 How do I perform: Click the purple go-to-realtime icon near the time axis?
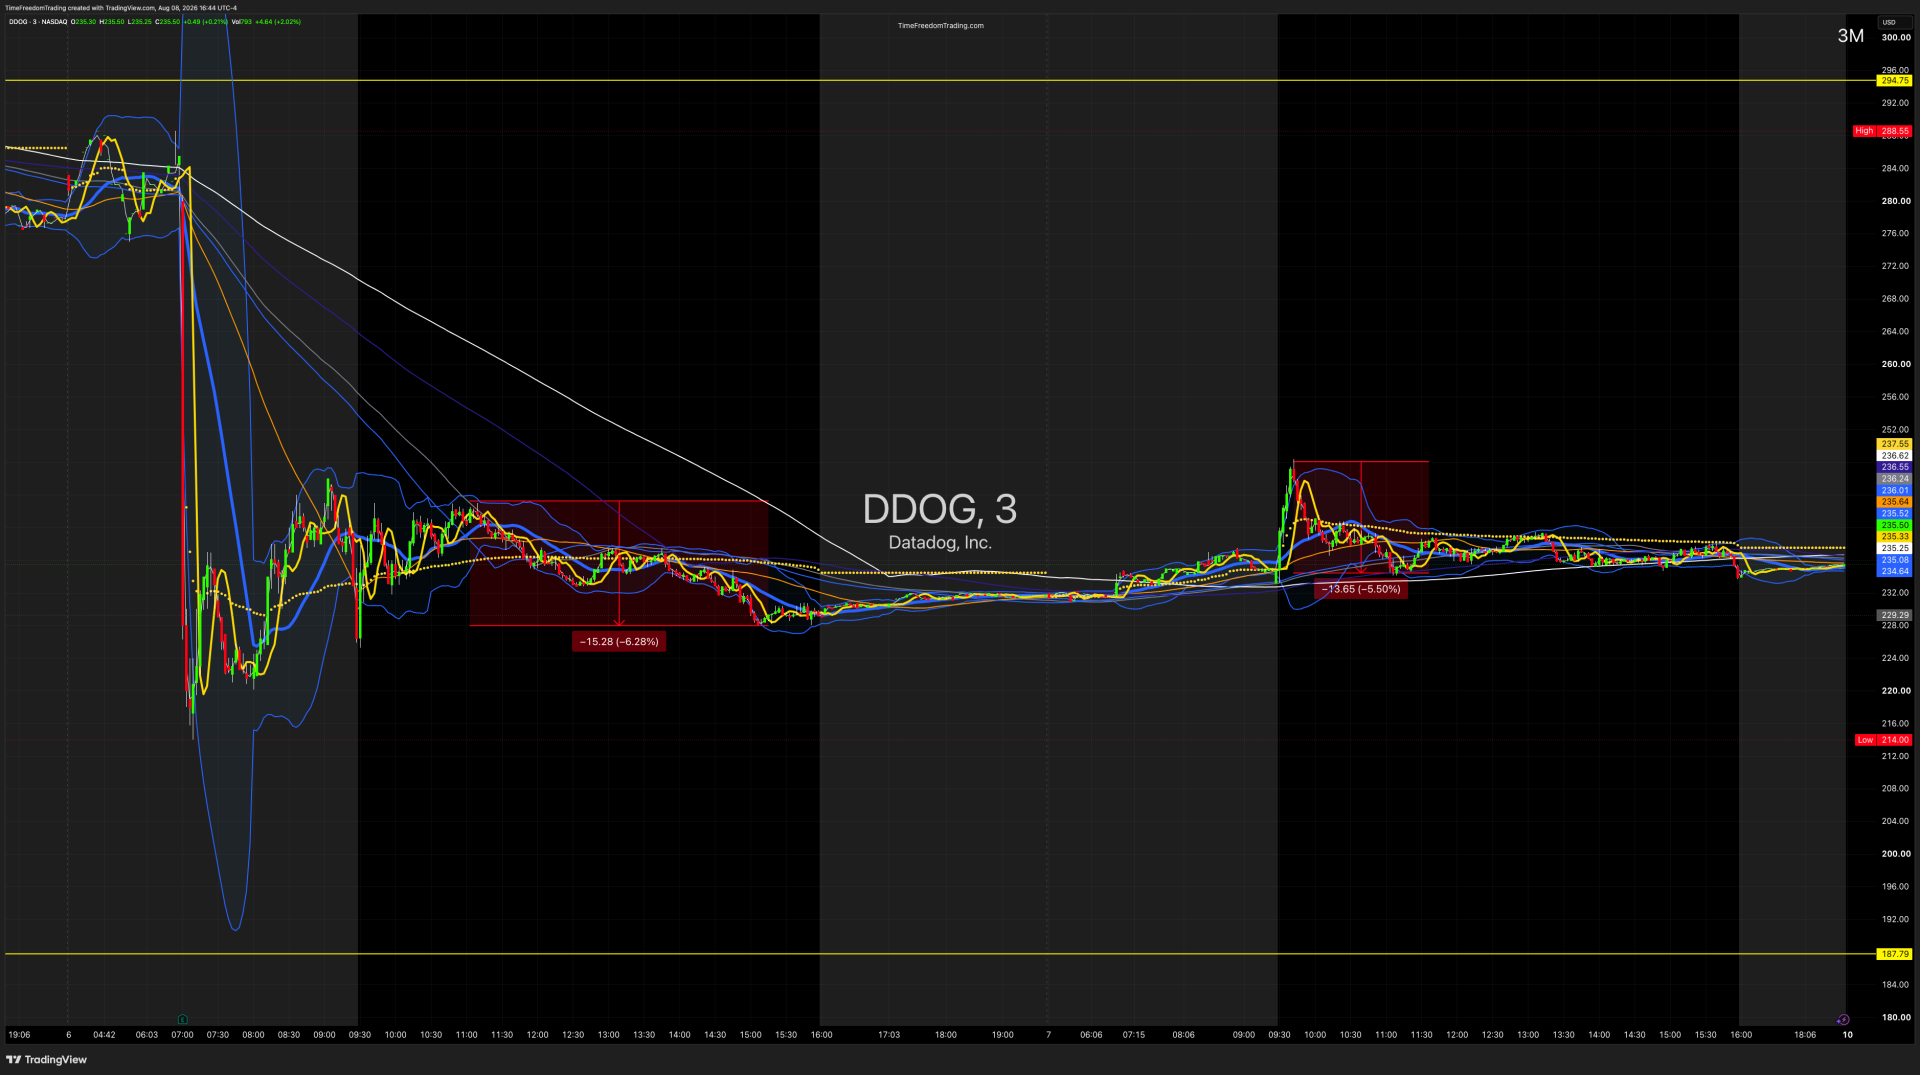tap(1843, 1020)
